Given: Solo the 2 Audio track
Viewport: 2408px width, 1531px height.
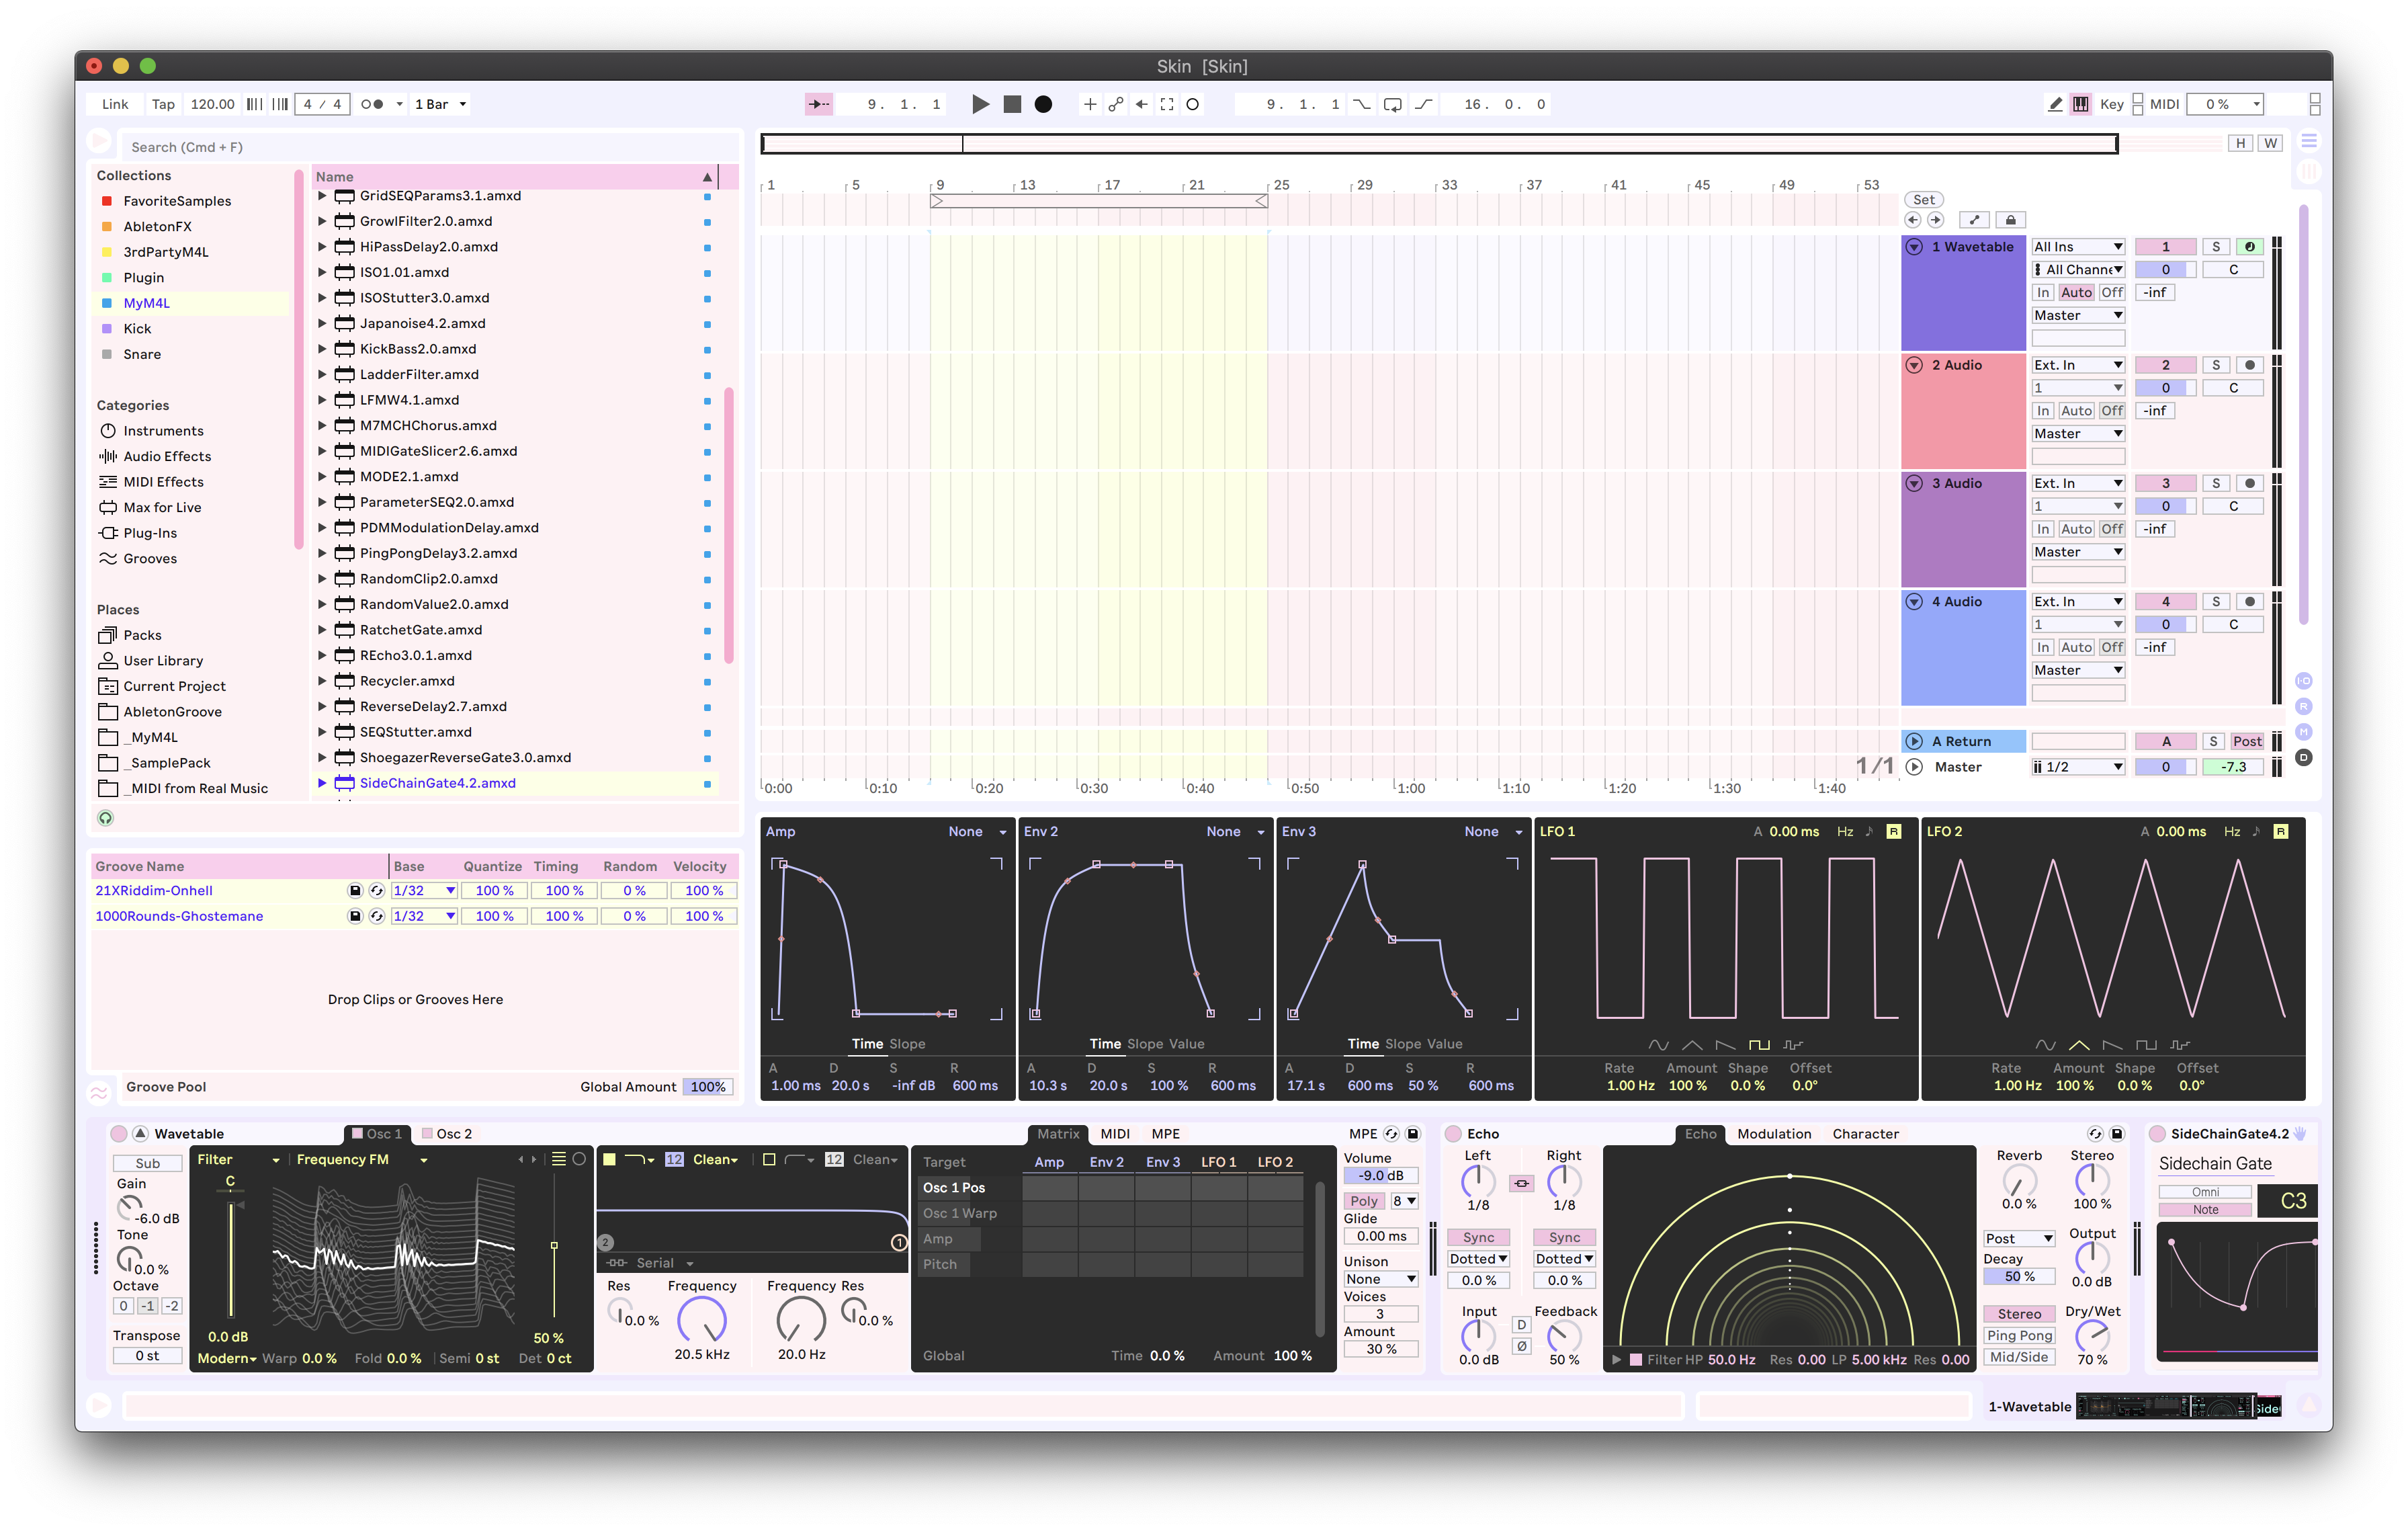Looking at the screenshot, I should [x=2215, y=365].
